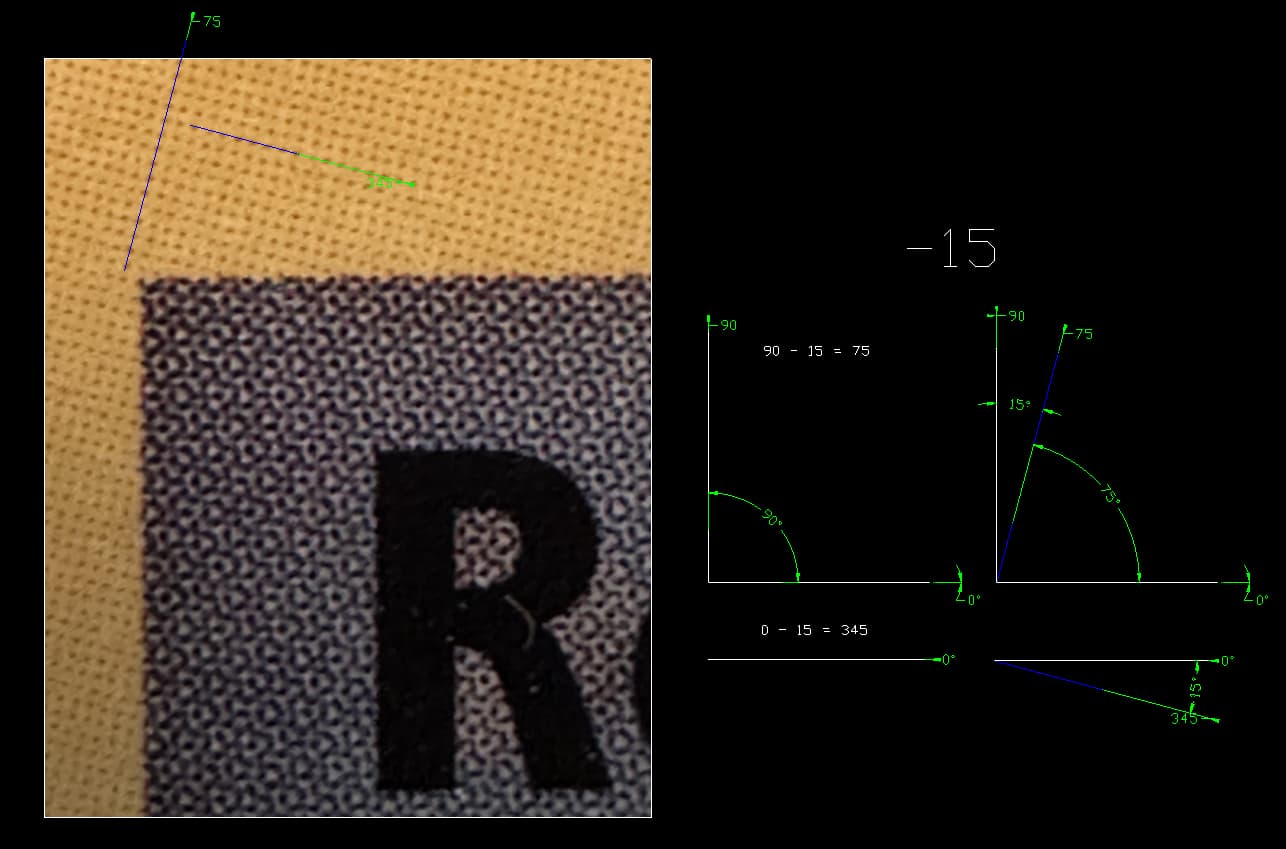Click the green "75" label above the photo
This screenshot has width=1286, height=849.
(212, 21)
